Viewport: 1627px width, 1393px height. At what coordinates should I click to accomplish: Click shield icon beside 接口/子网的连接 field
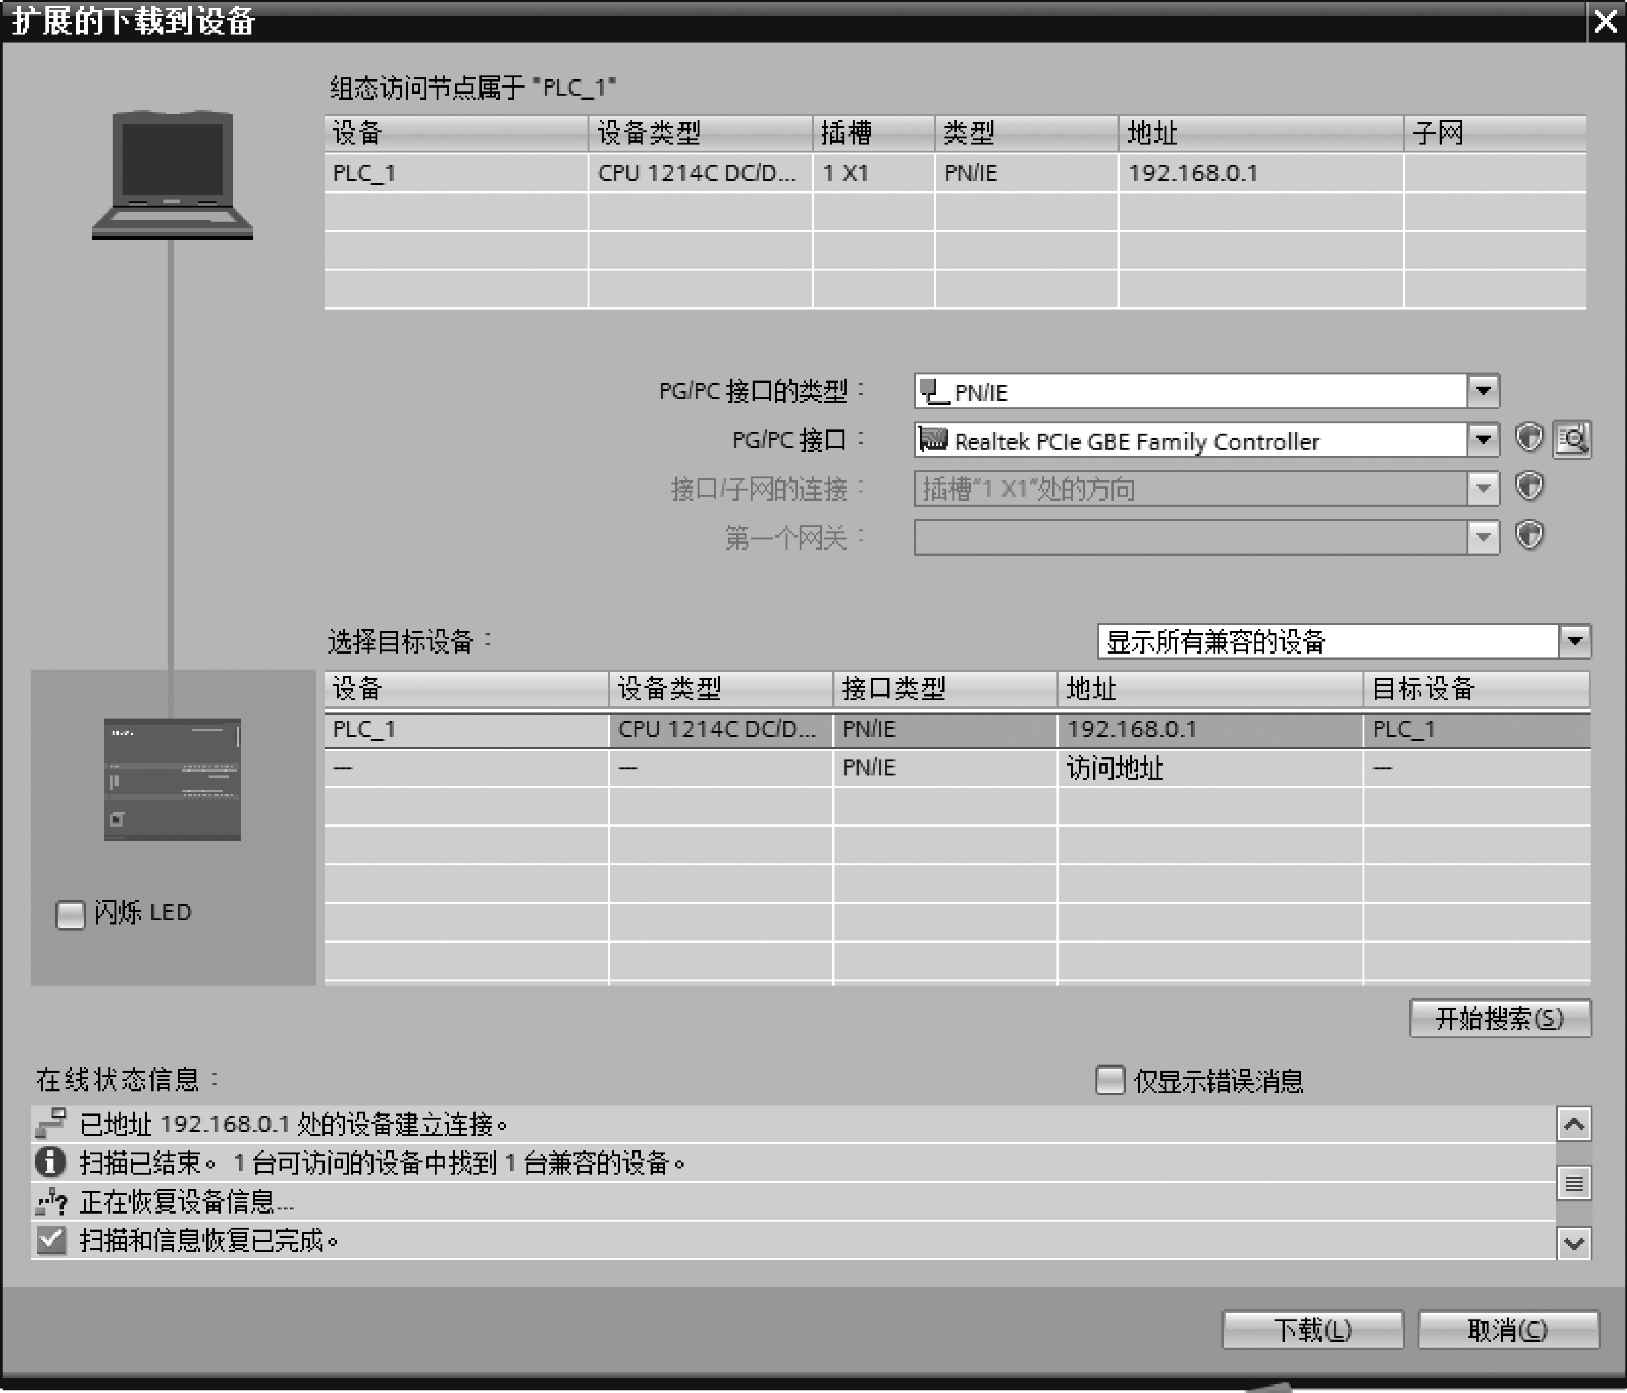click(1529, 487)
